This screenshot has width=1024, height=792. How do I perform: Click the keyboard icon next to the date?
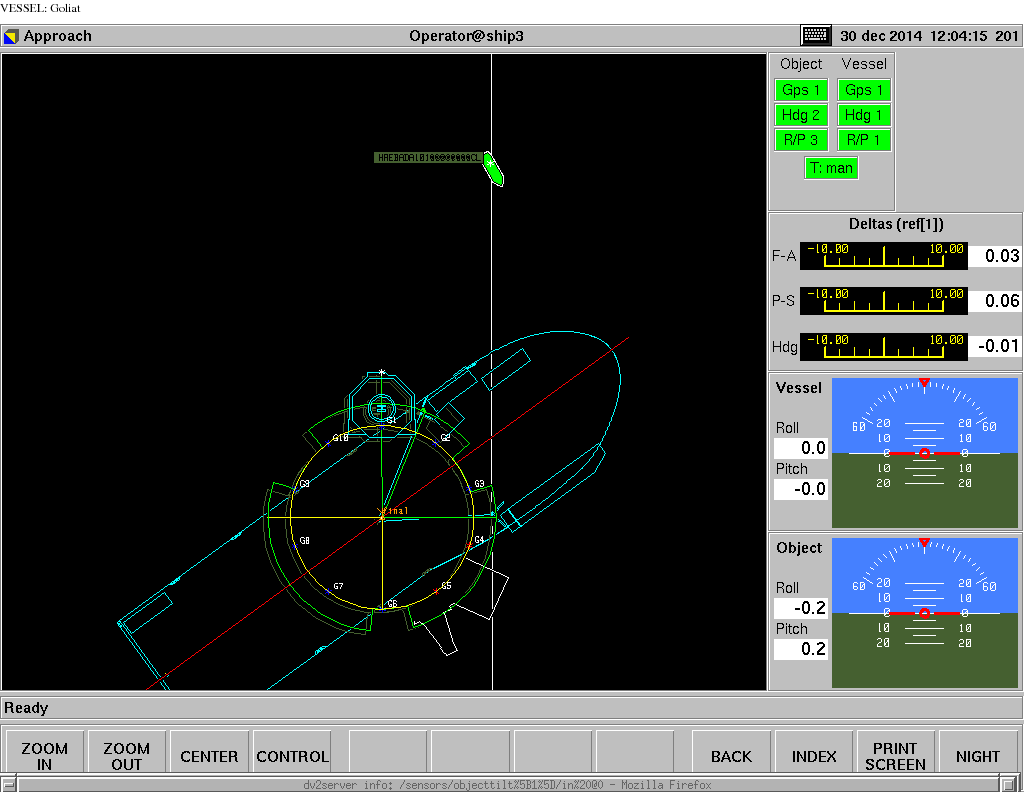[x=815, y=35]
